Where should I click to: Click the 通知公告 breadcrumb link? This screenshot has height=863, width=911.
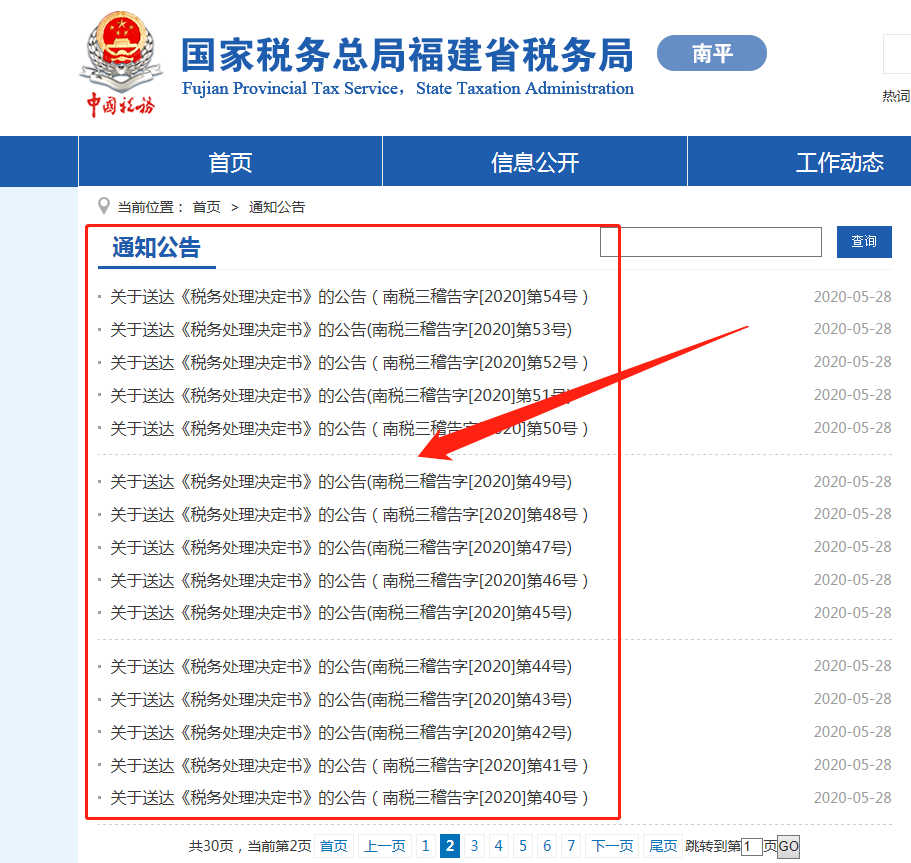(x=277, y=207)
